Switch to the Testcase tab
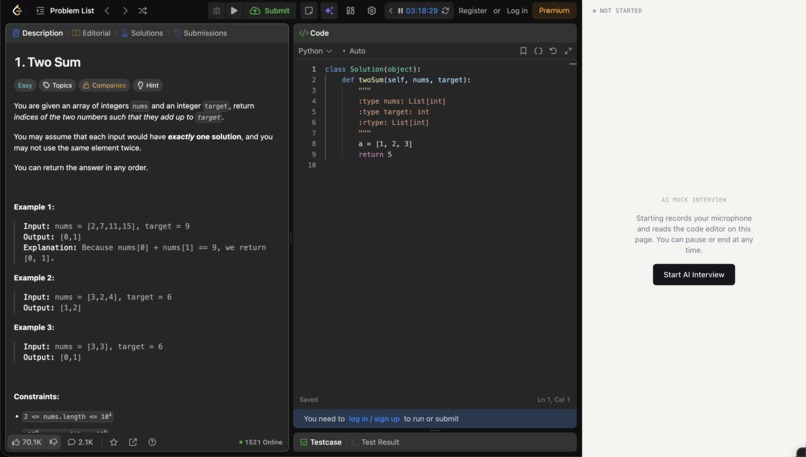 point(321,442)
